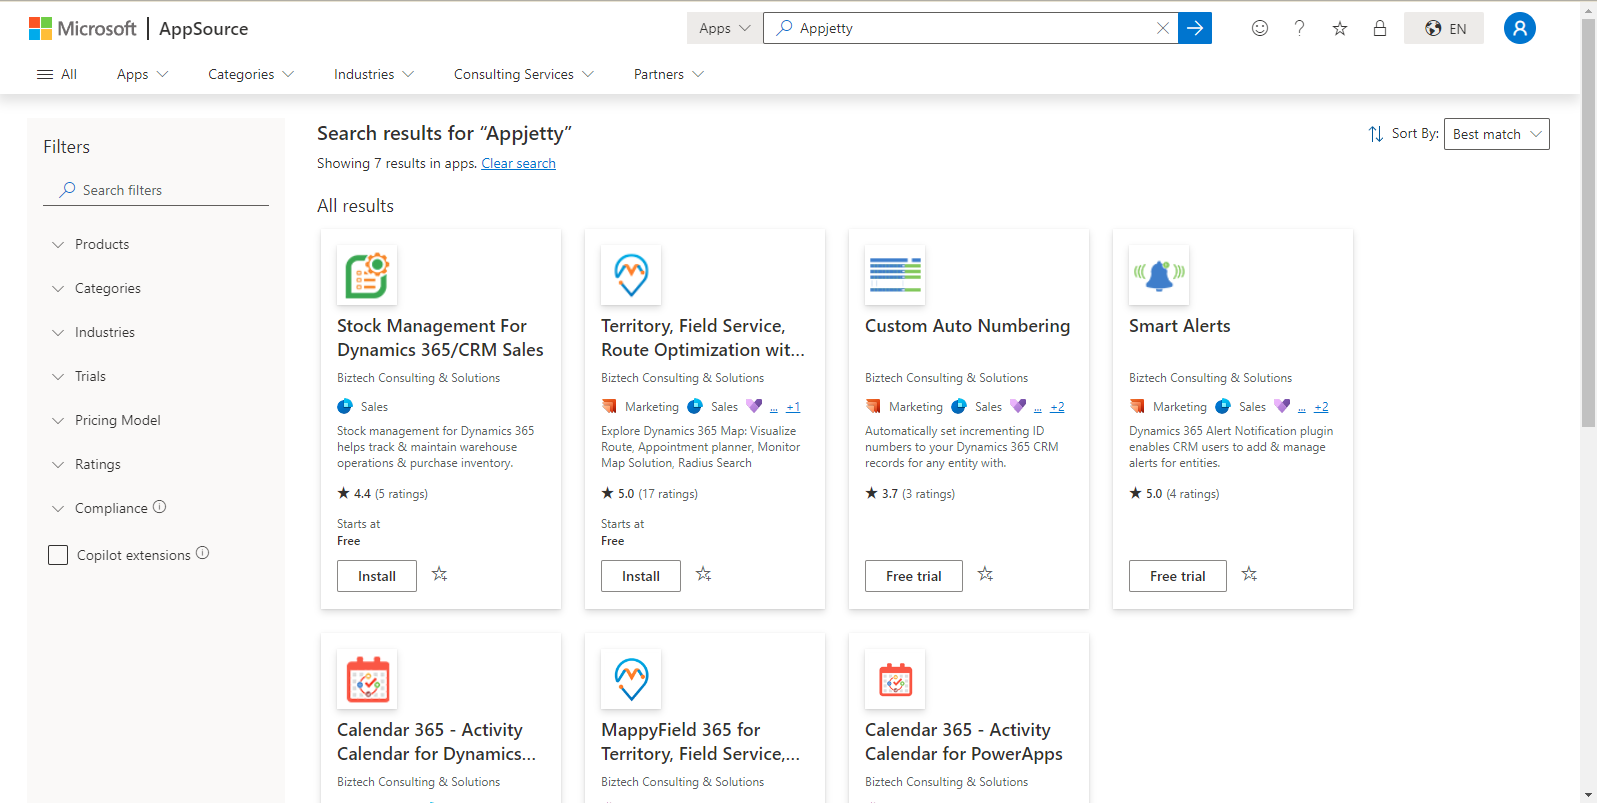
Task: Submit search with arrow button
Action: tap(1195, 28)
